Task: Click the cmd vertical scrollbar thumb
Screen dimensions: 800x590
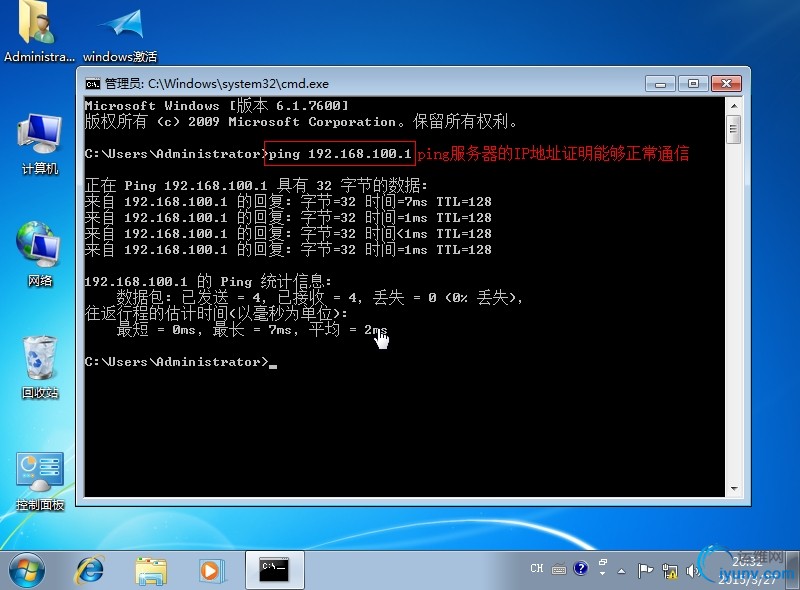Action: [734, 129]
